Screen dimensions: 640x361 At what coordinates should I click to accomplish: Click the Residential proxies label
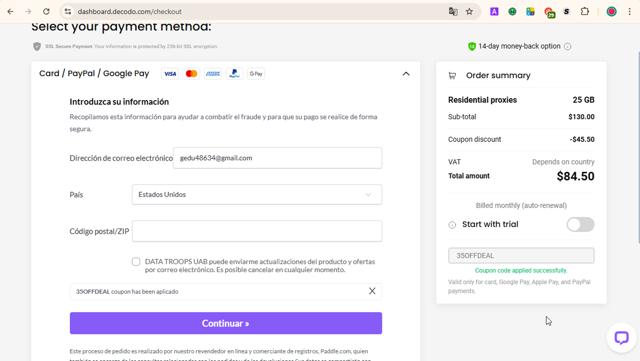click(x=482, y=100)
